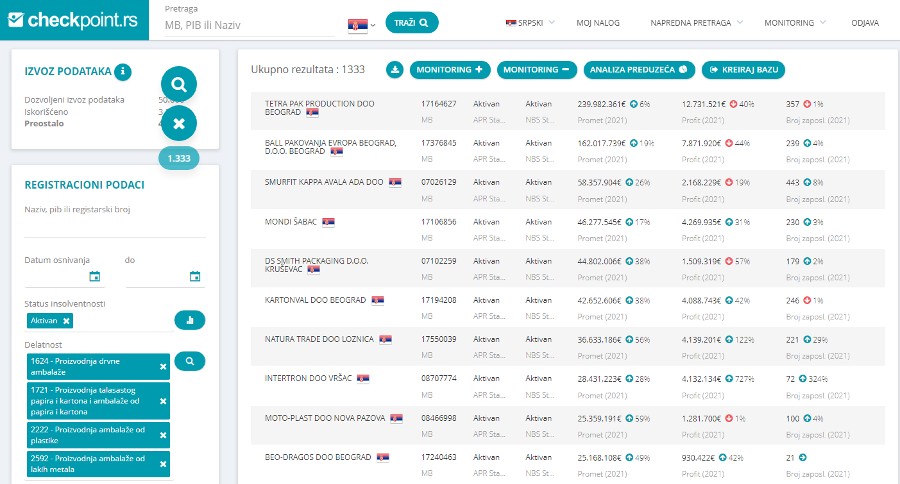Click the 1.333 results count badge
The image size is (900, 484).
click(x=179, y=158)
